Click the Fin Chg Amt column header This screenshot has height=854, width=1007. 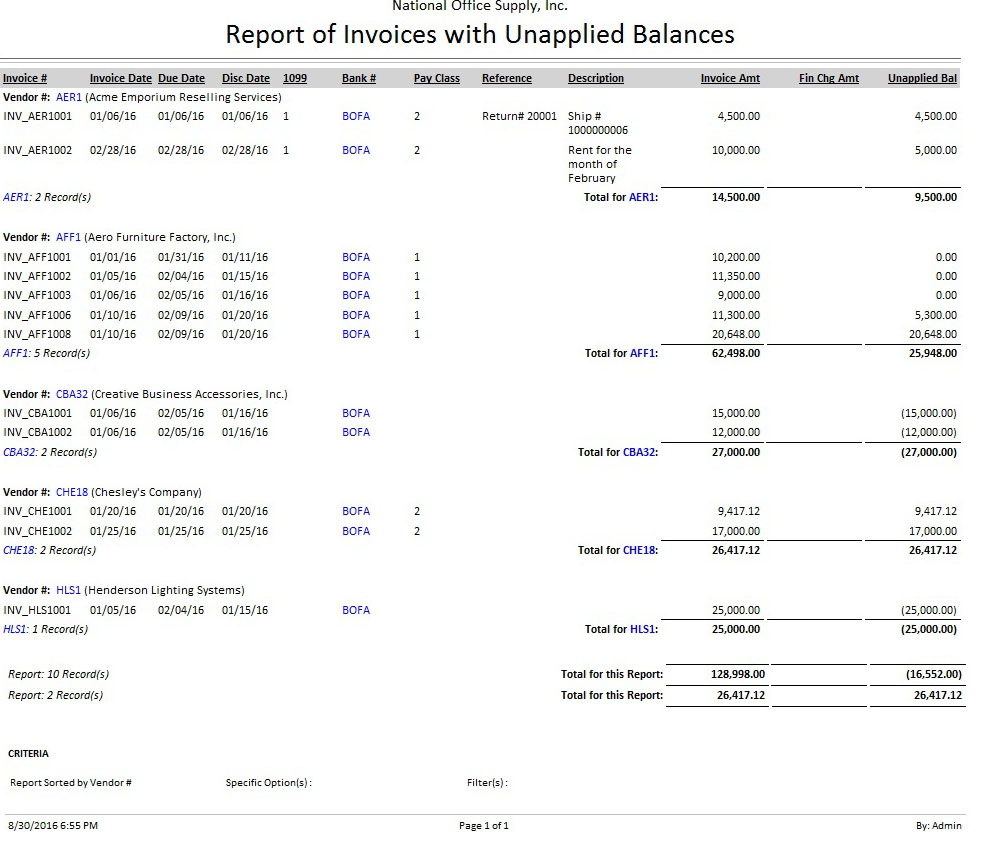point(829,79)
